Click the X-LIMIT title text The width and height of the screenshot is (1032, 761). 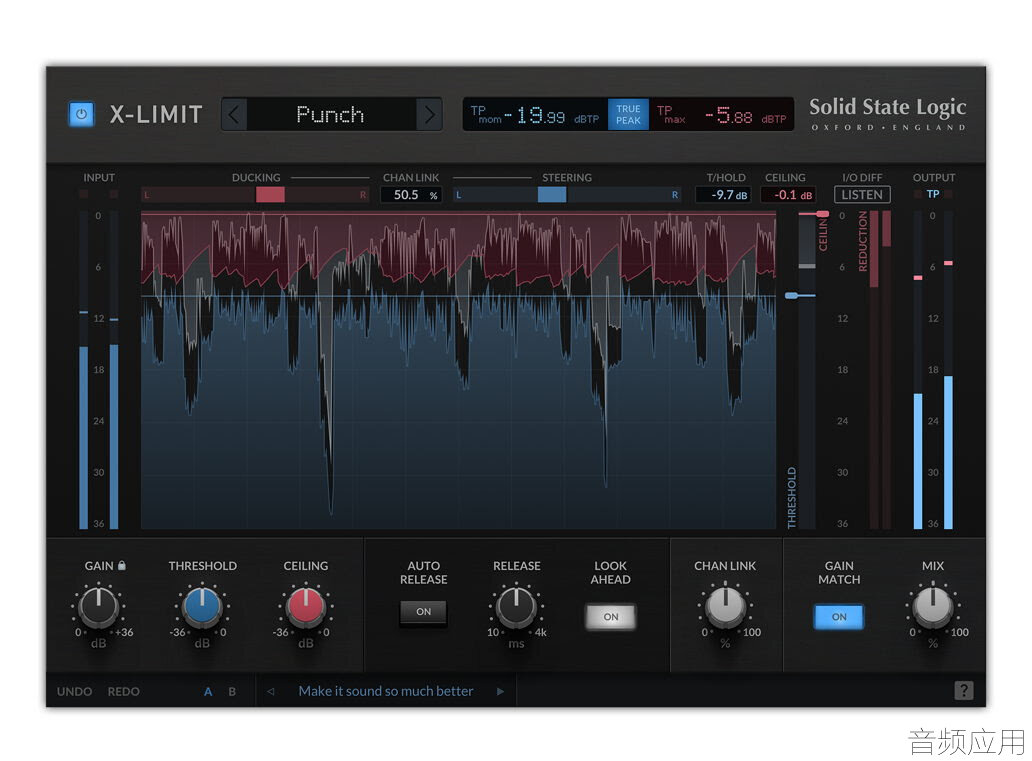click(x=156, y=115)
